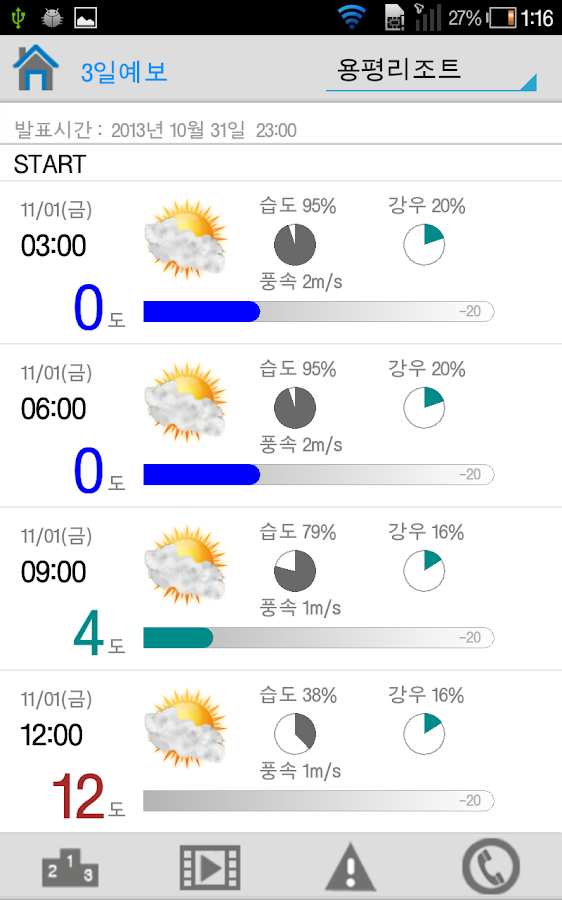562x900 pixels.
Task: Open the ranking podium icon
Action: click(x=70, y=867)
